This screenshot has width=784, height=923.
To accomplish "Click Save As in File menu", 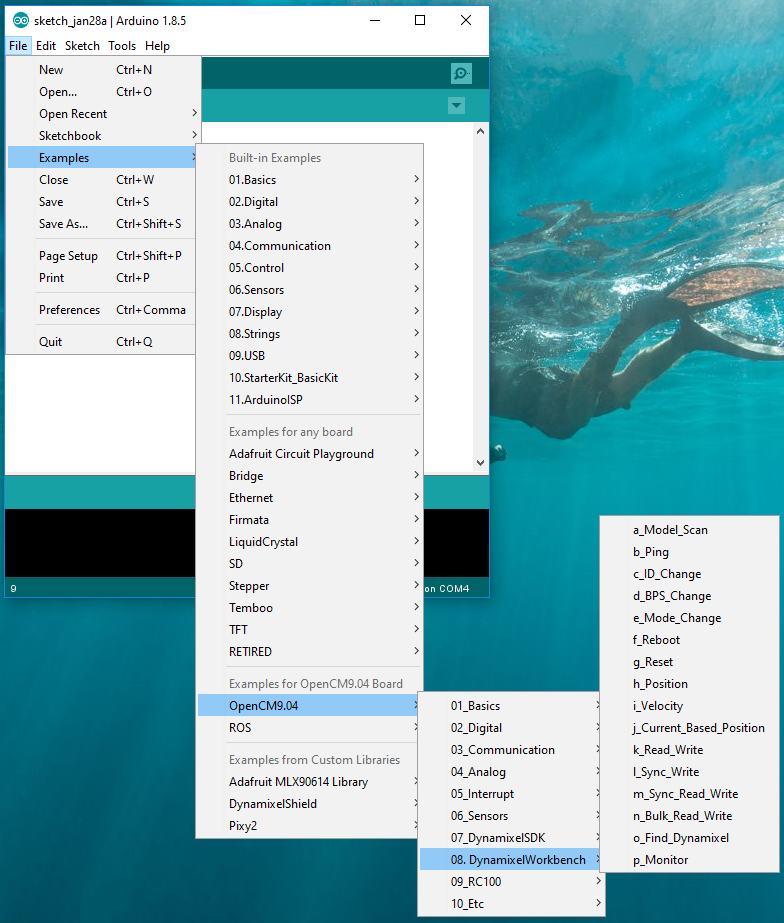I will tap(63, 224).
